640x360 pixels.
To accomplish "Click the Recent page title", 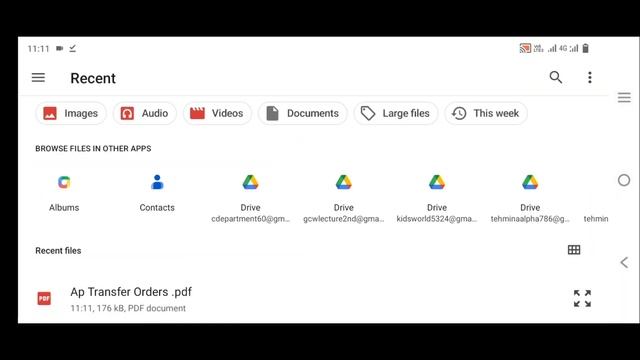I will (93, 78).
